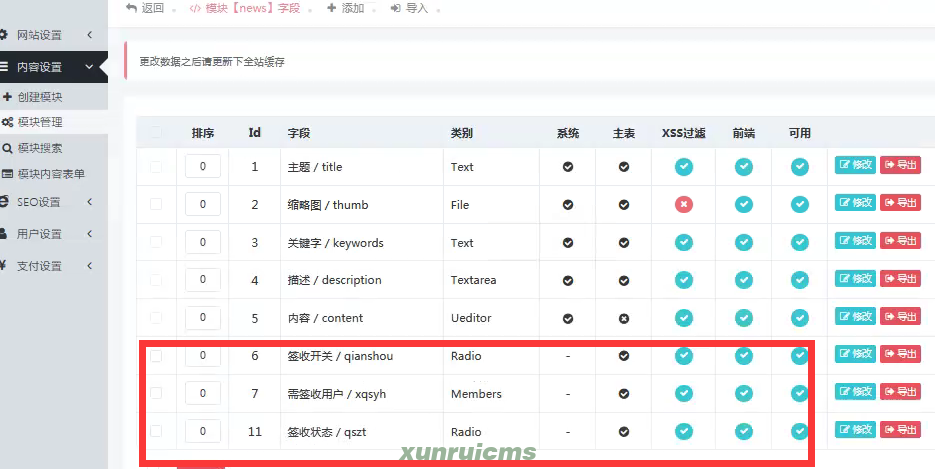The image size is (935, 469).
Task: Click the Textarea type cell
Action: pos(473,280)
